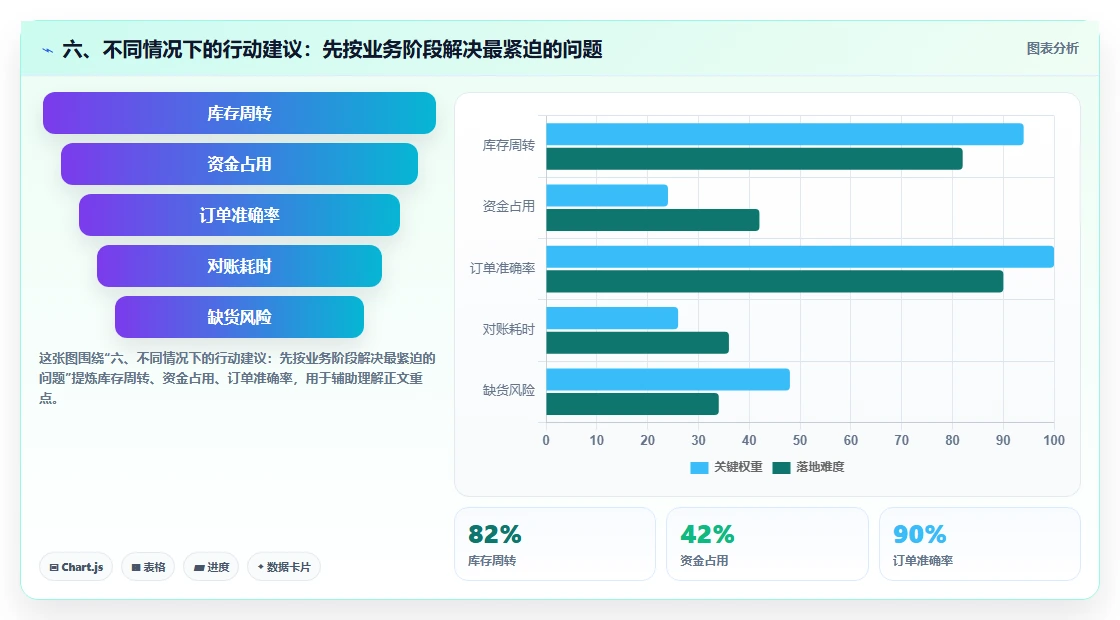This screenshot has width=1120, height=620.
Task: Click the 库存周转 chart axis label
Action: coord(509,146)
